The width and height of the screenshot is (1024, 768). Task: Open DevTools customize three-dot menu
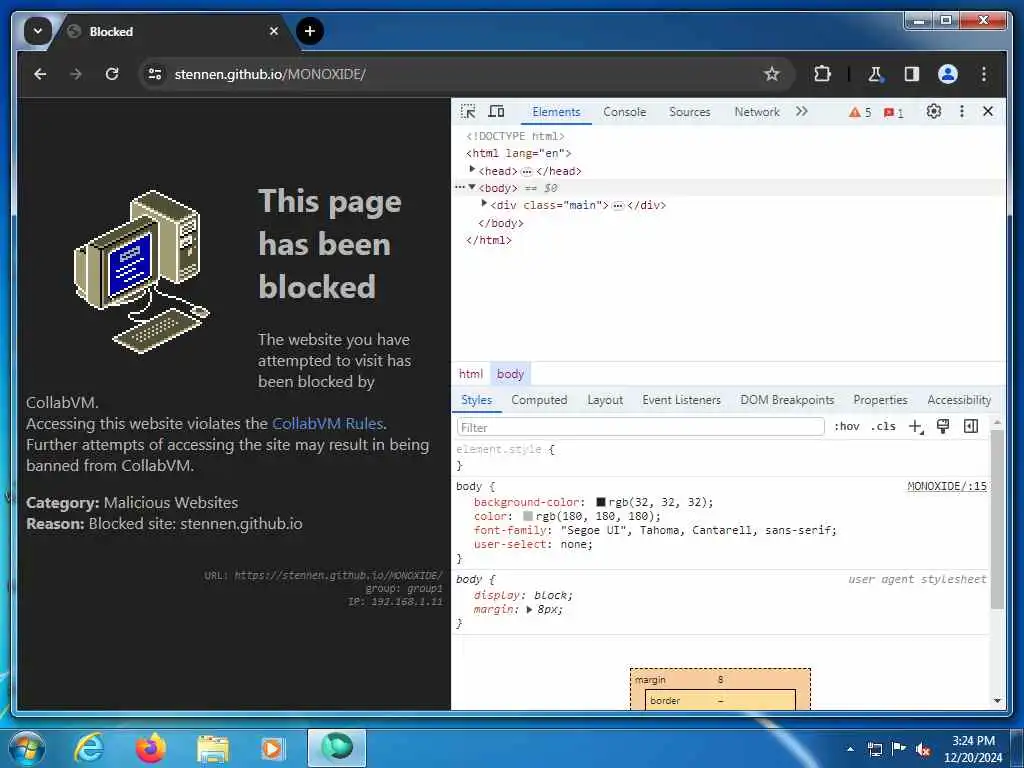[x=961, y=112]
